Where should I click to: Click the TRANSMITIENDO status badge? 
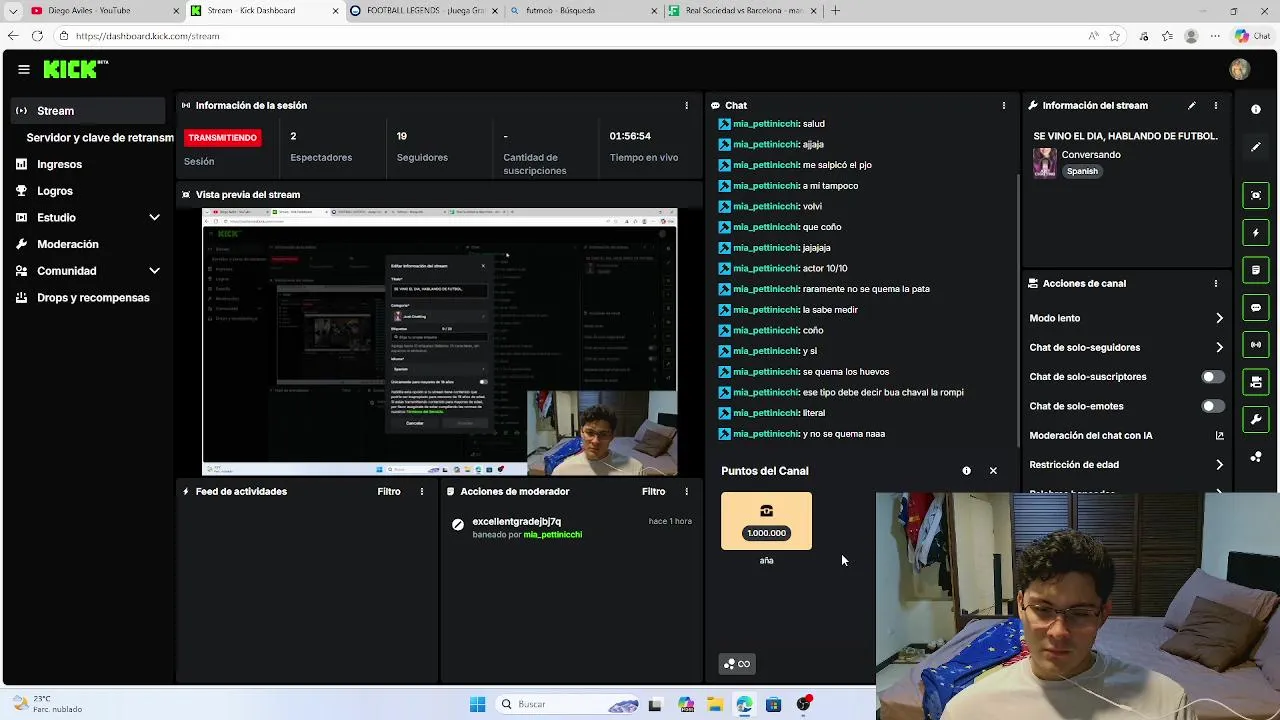coord(222,137)
